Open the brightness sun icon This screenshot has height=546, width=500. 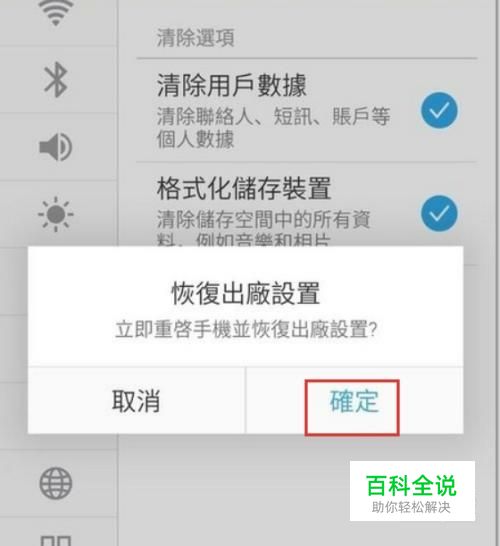pos(56,214)
